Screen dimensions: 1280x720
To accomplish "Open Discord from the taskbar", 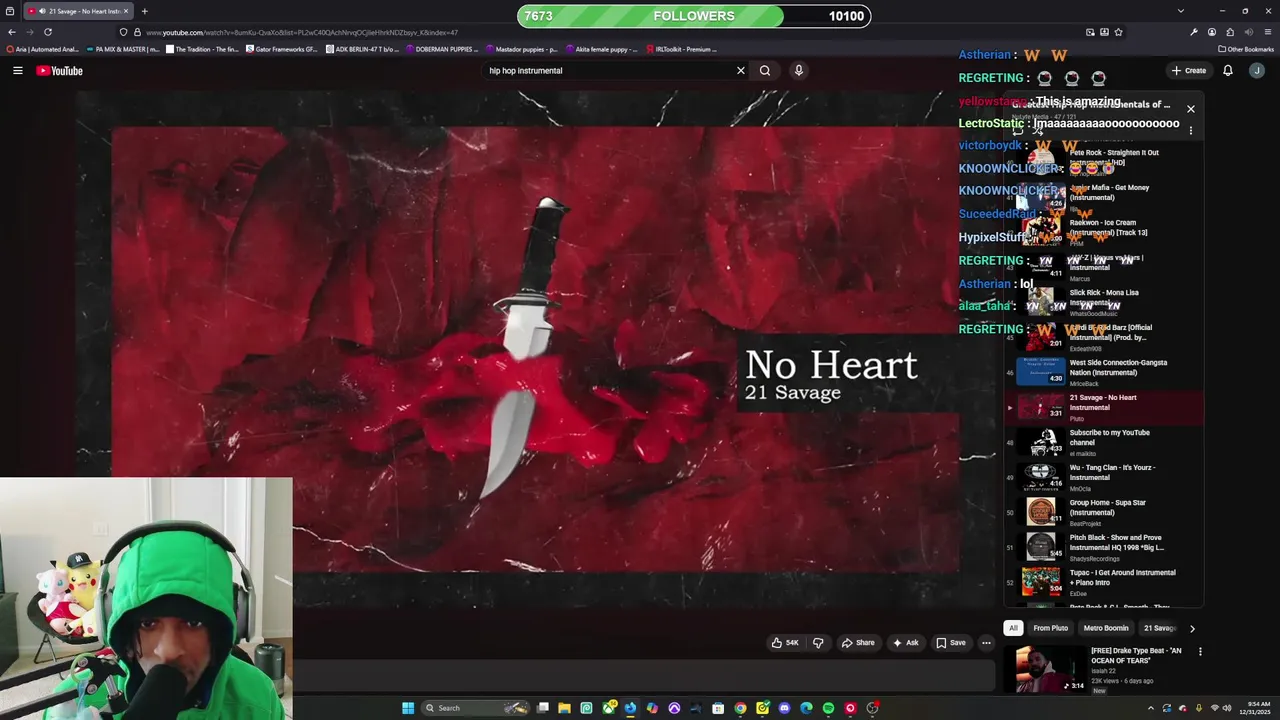I will click(x=784, y=708).
